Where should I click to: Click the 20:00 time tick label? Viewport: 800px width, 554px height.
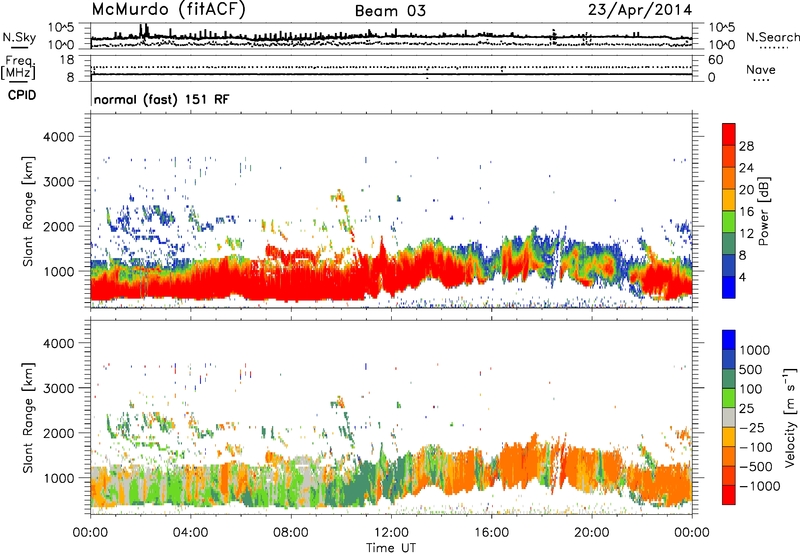coord(591,533)
